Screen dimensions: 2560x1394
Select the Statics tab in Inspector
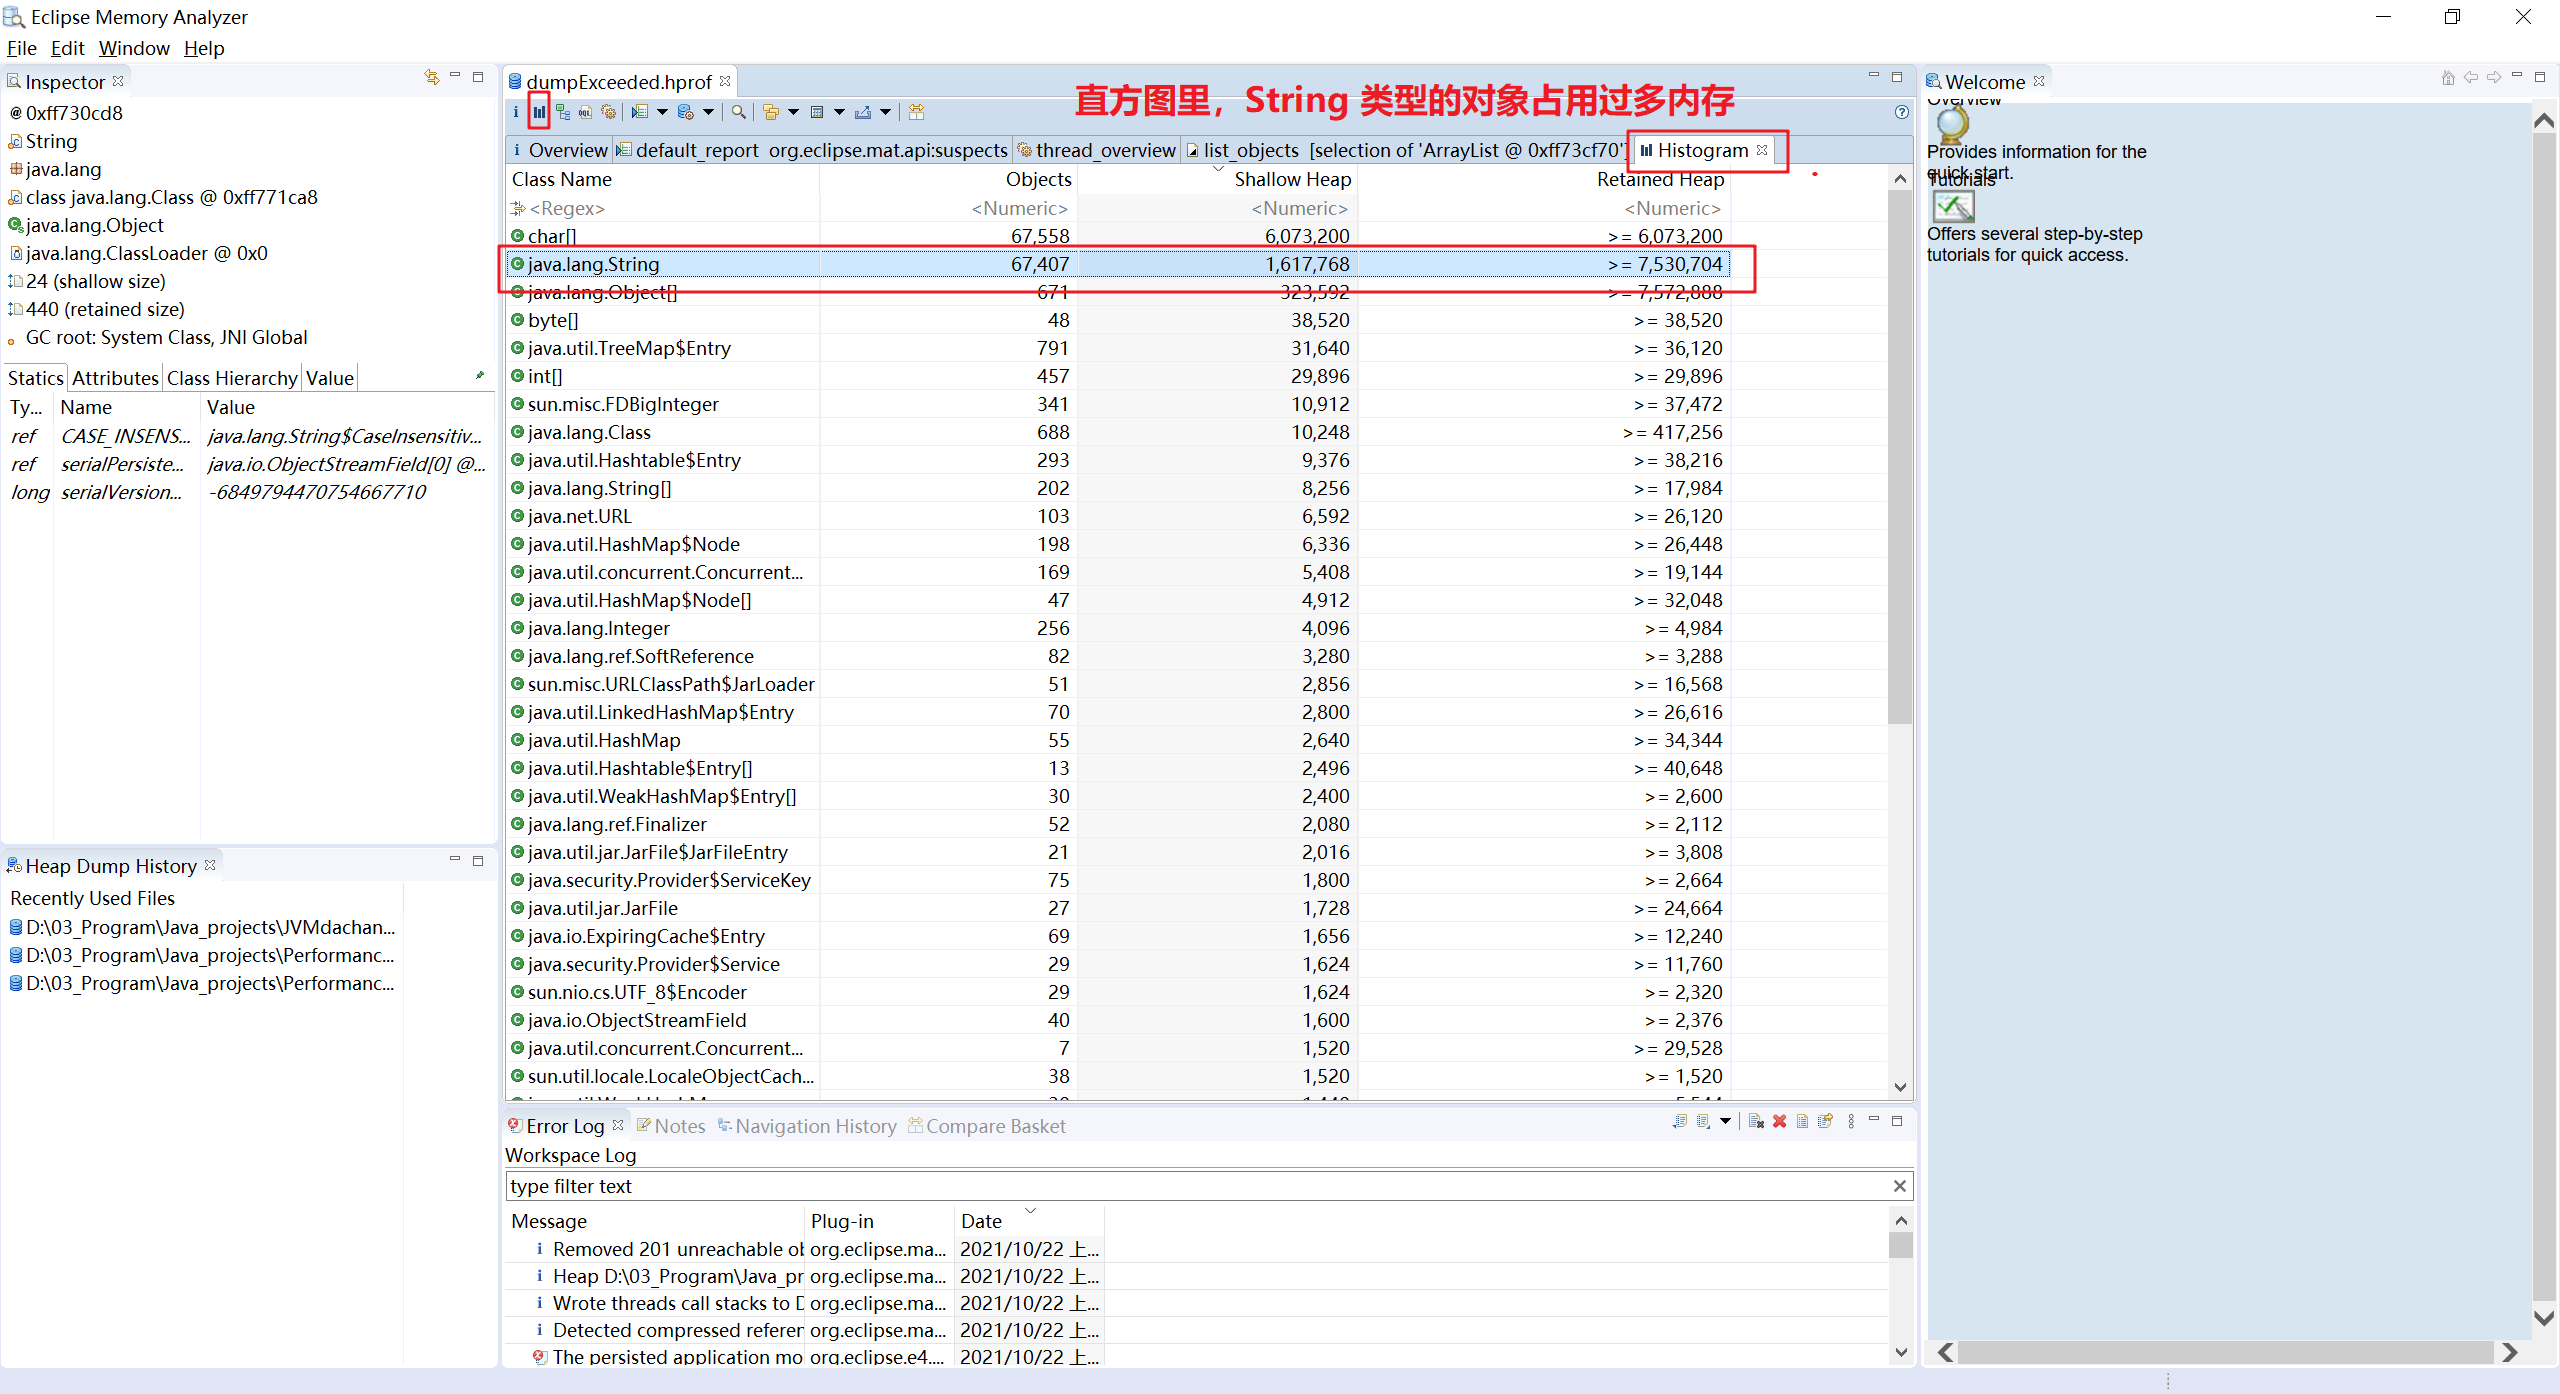coord(36,378)
